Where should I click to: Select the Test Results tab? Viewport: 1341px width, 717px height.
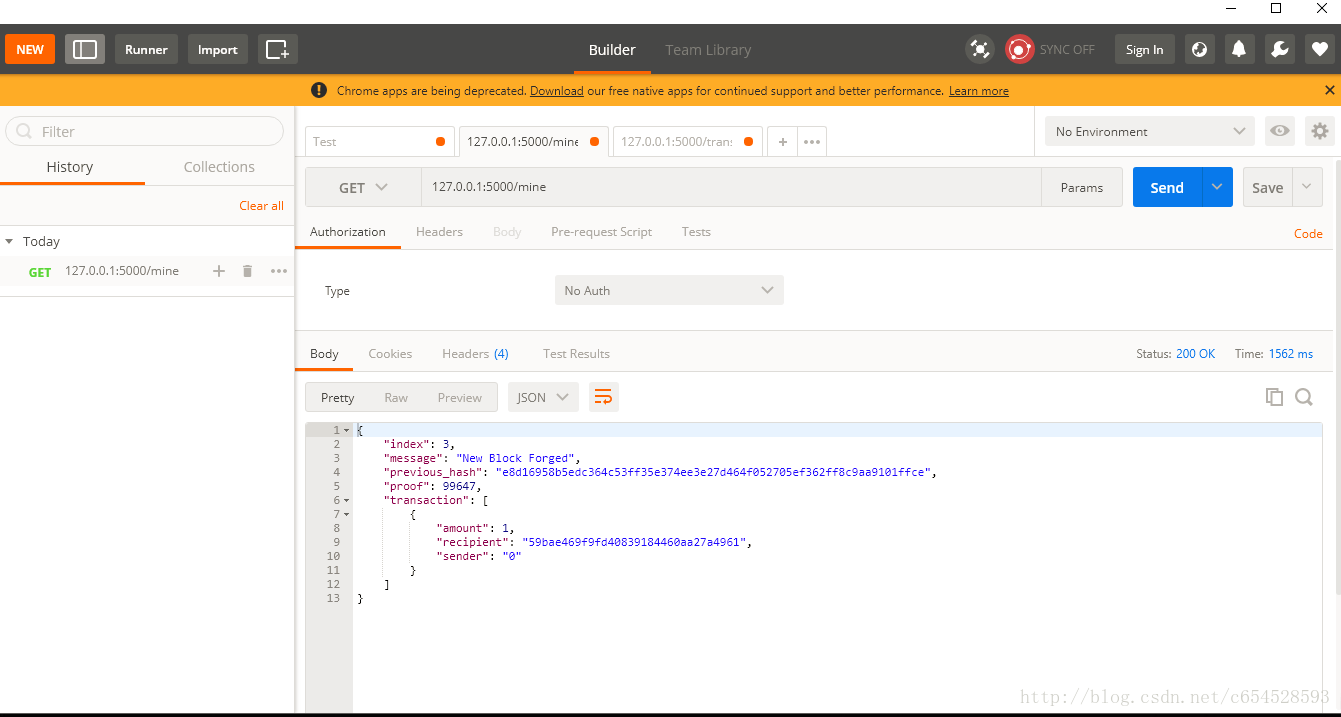(x=576, y=354)
